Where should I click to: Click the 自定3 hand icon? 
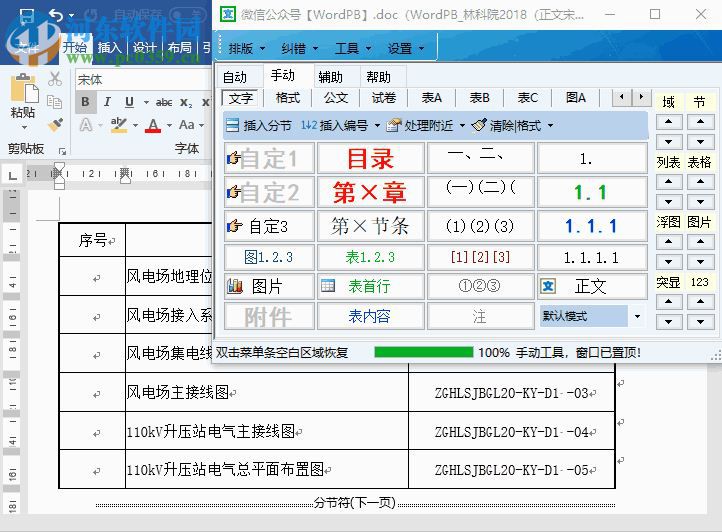tap(234, 226)
